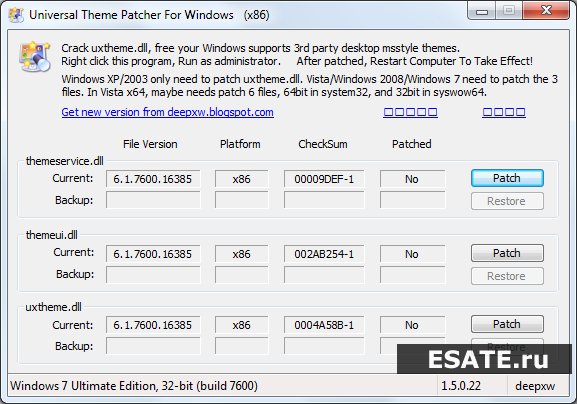The image size is (577, 404).
Task: Select themeui.dll current platform x86 field
Action: (241, 254)
